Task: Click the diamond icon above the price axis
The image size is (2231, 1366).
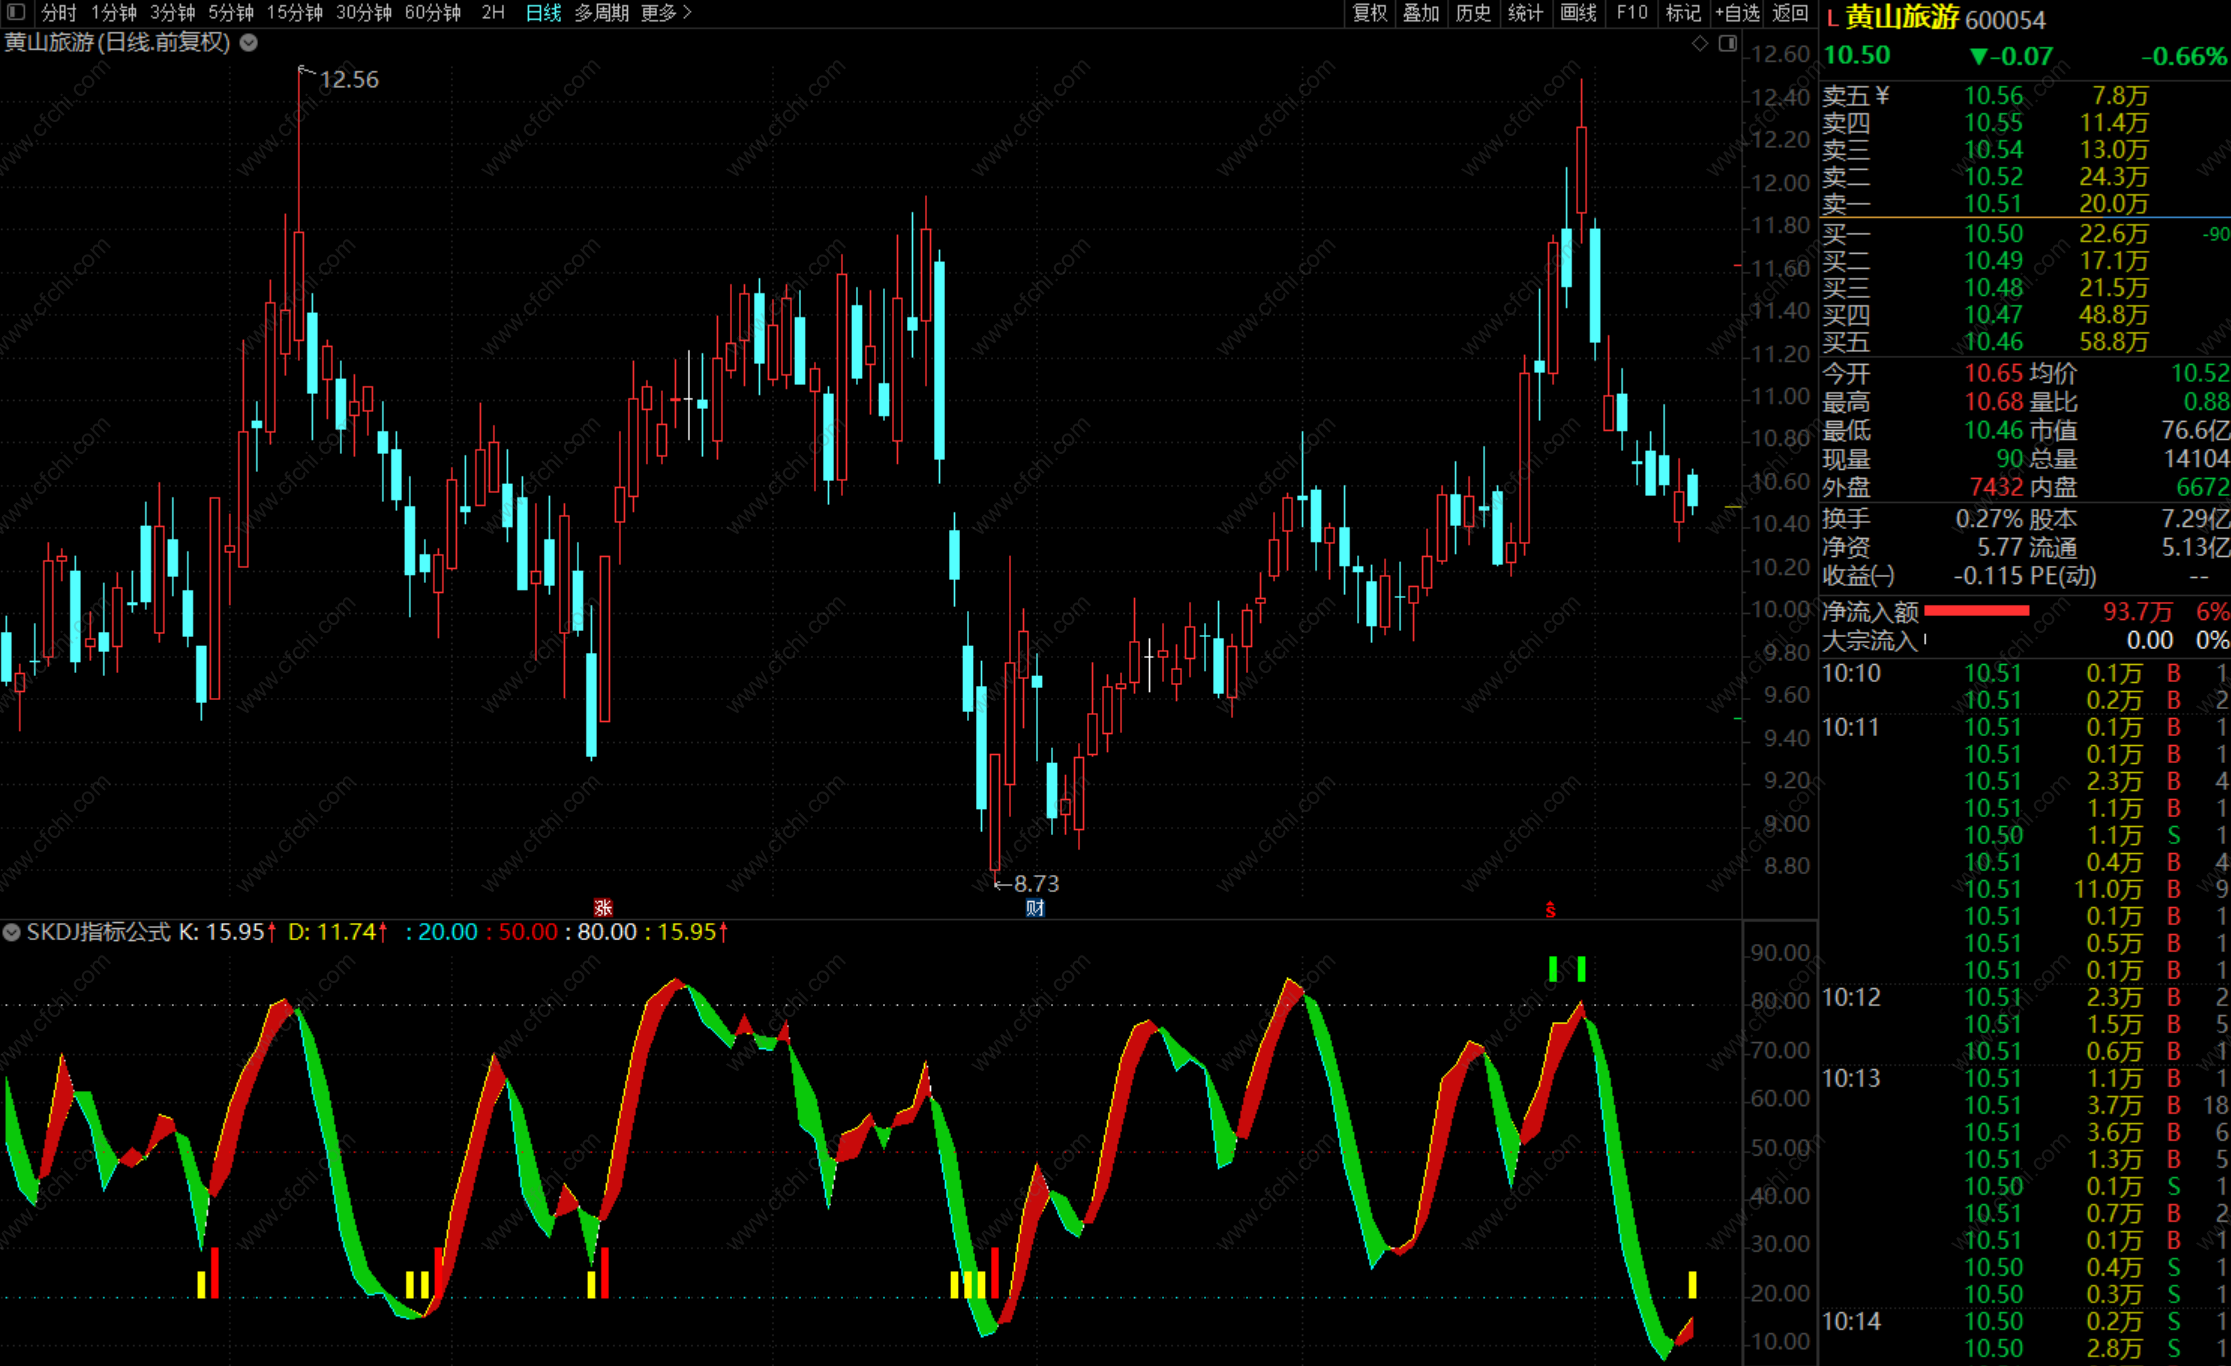Action: [x=1699, y=43]
